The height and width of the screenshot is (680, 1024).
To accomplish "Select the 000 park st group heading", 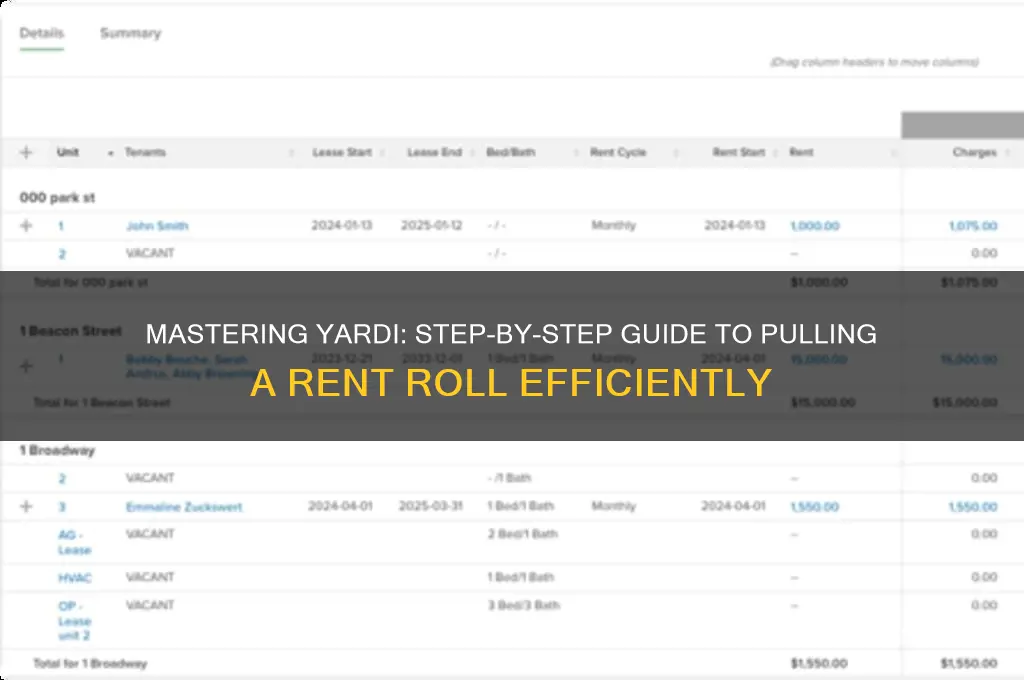I will click(x=57, y=197).
